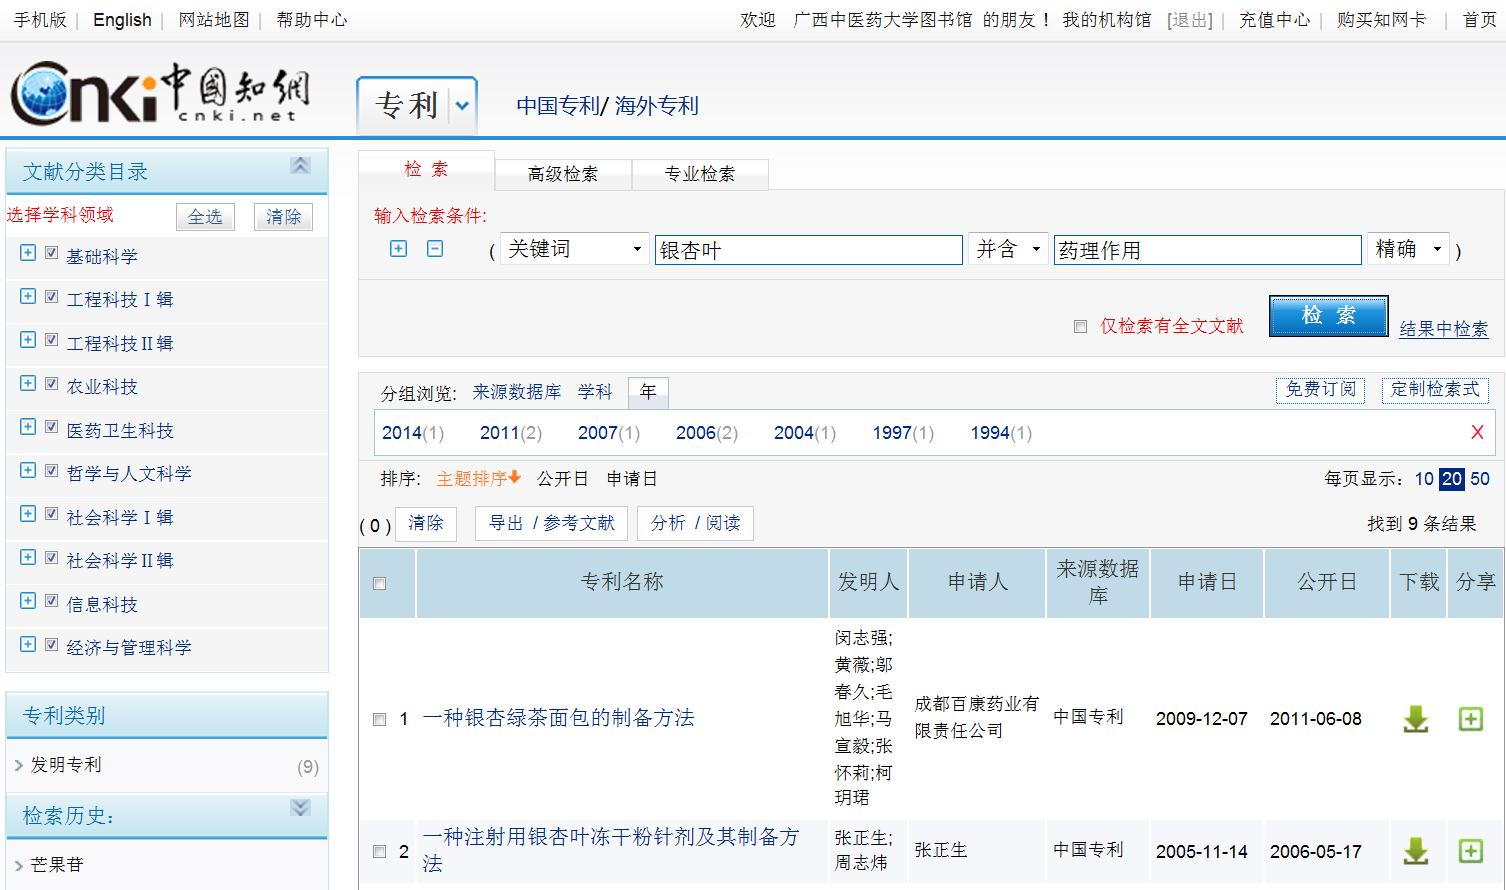Click the CNKI logo
This screenshot has width=1506, height=890.
(160, 94)
